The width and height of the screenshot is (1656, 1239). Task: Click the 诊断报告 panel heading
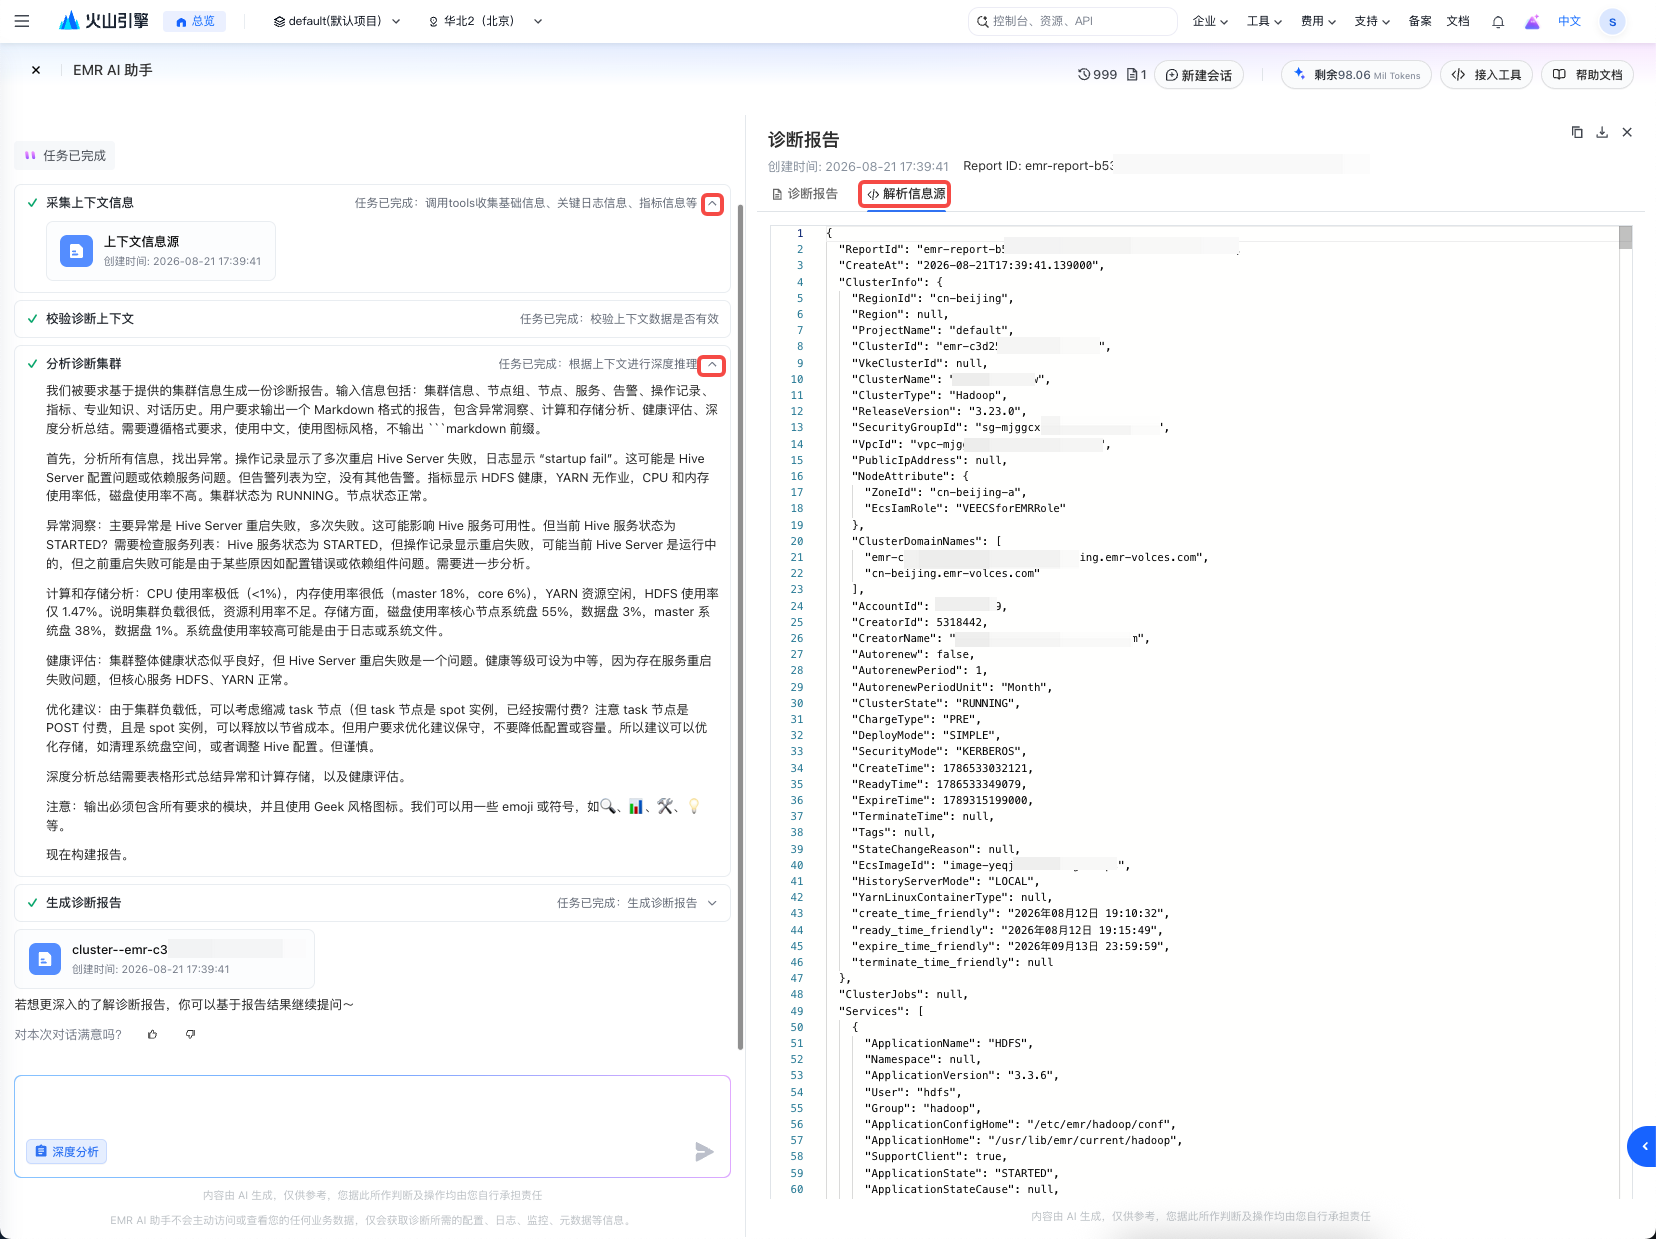point(803,140)
